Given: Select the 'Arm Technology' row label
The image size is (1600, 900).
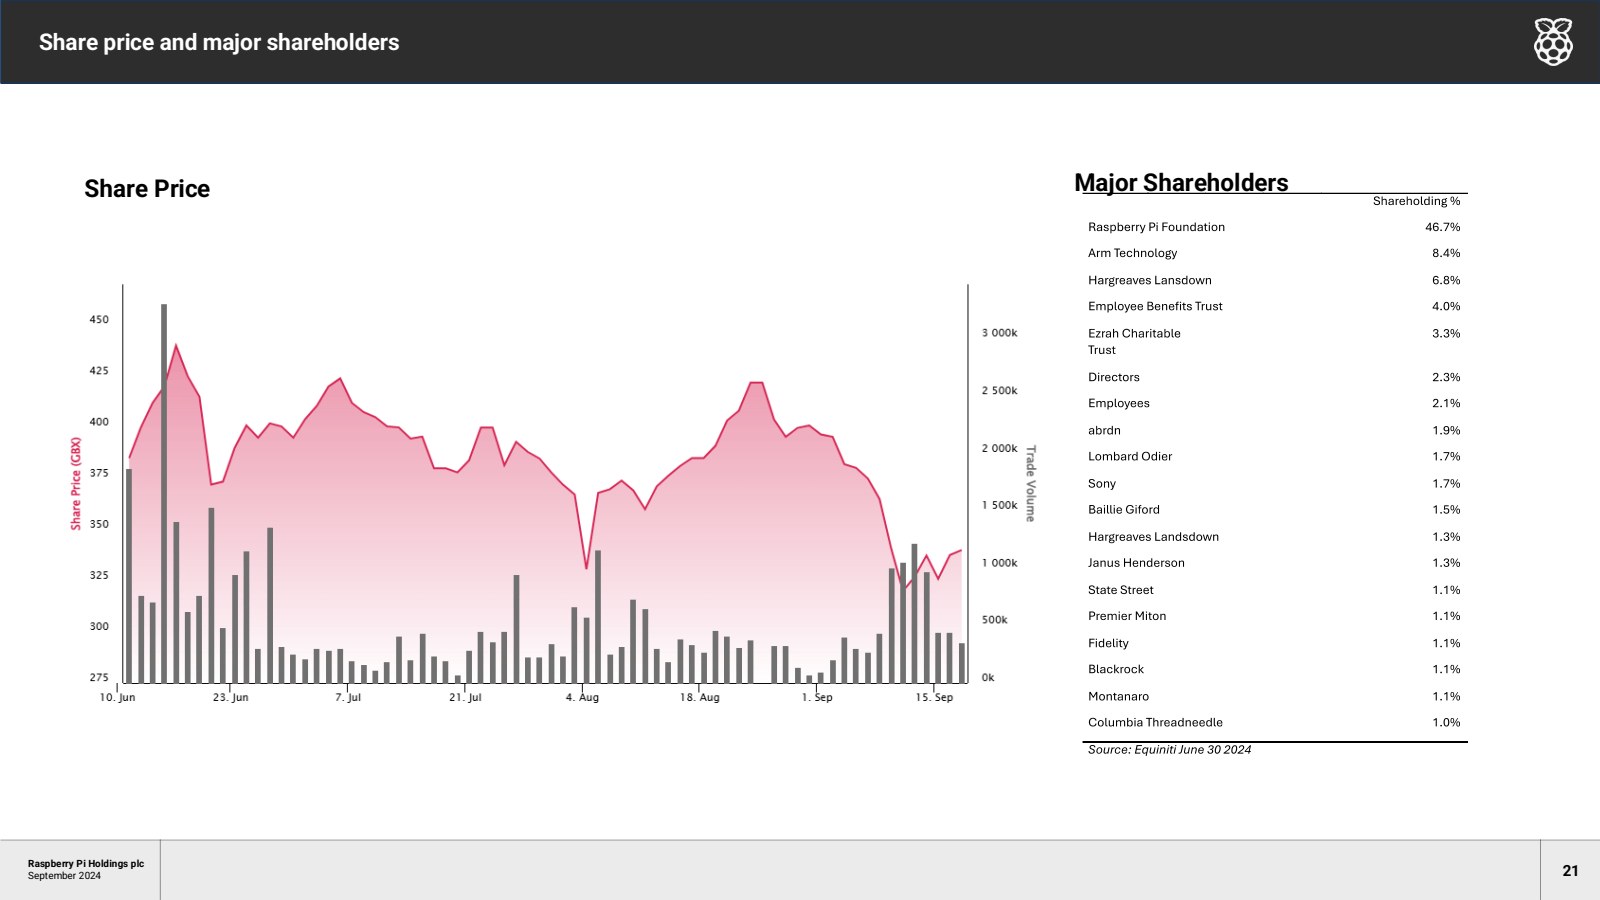Looking at the screenshot, I should click(x=1133, y=253).
